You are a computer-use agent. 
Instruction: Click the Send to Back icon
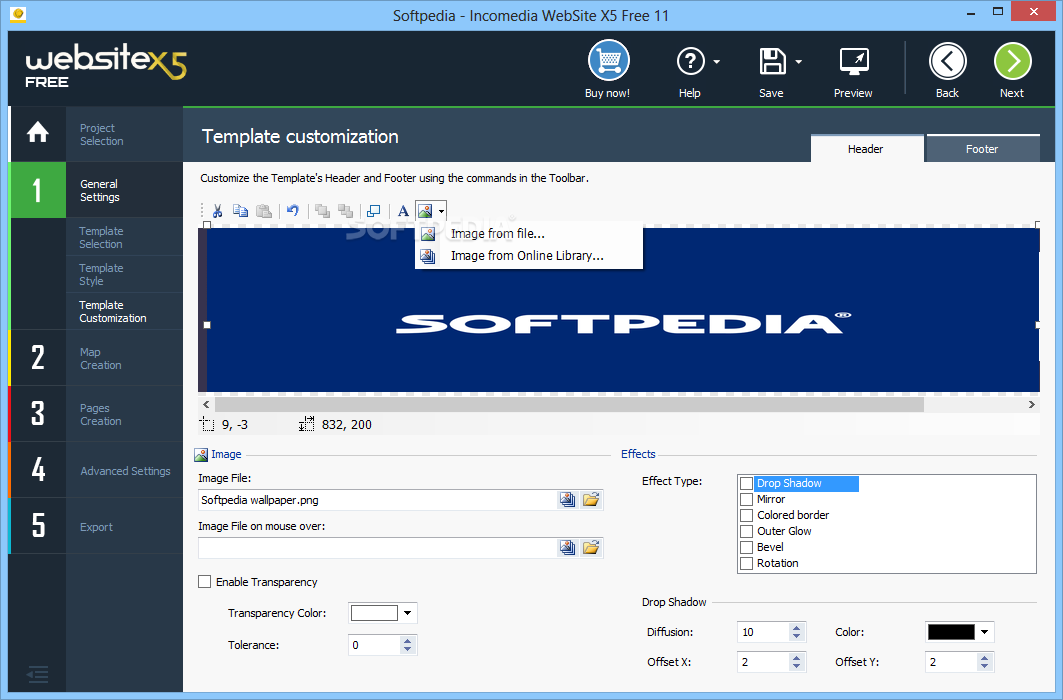[x=346, y=211]
